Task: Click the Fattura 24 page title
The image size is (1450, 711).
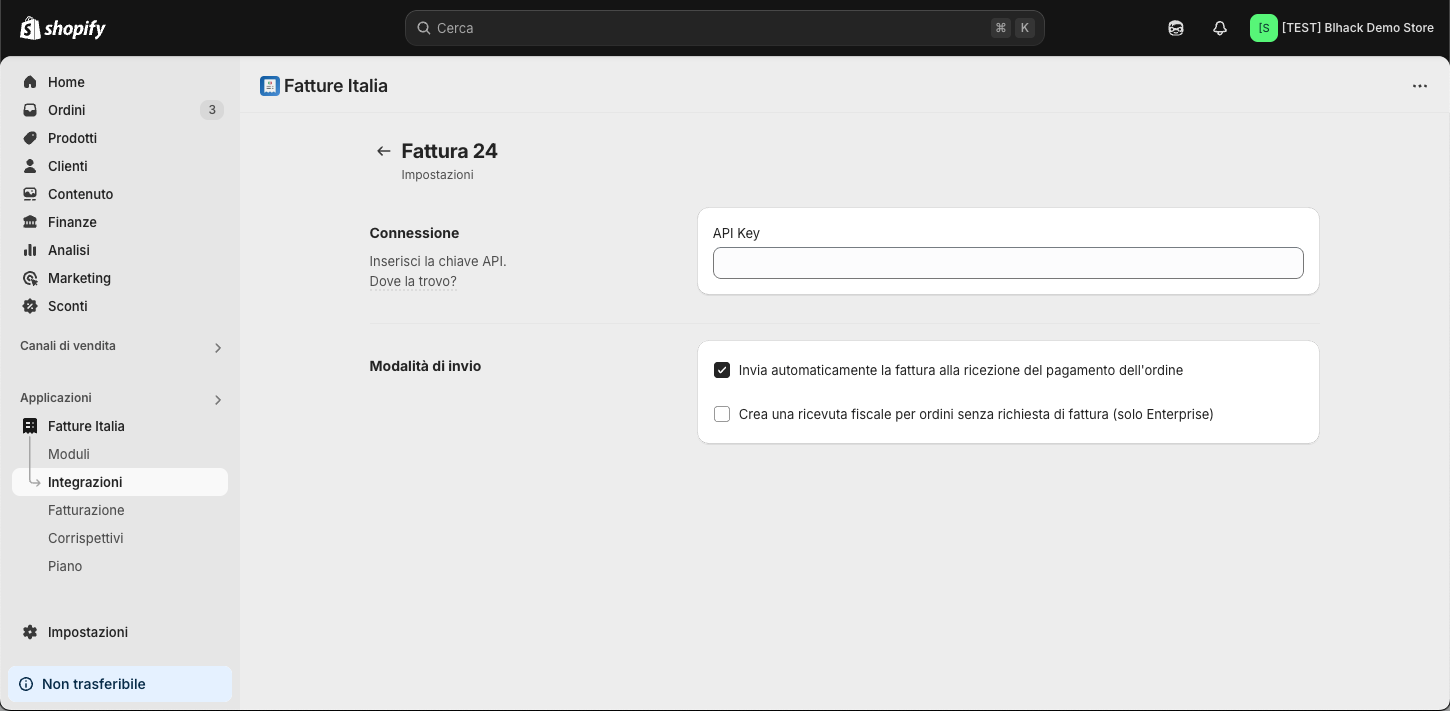Action: click(449, 151)
